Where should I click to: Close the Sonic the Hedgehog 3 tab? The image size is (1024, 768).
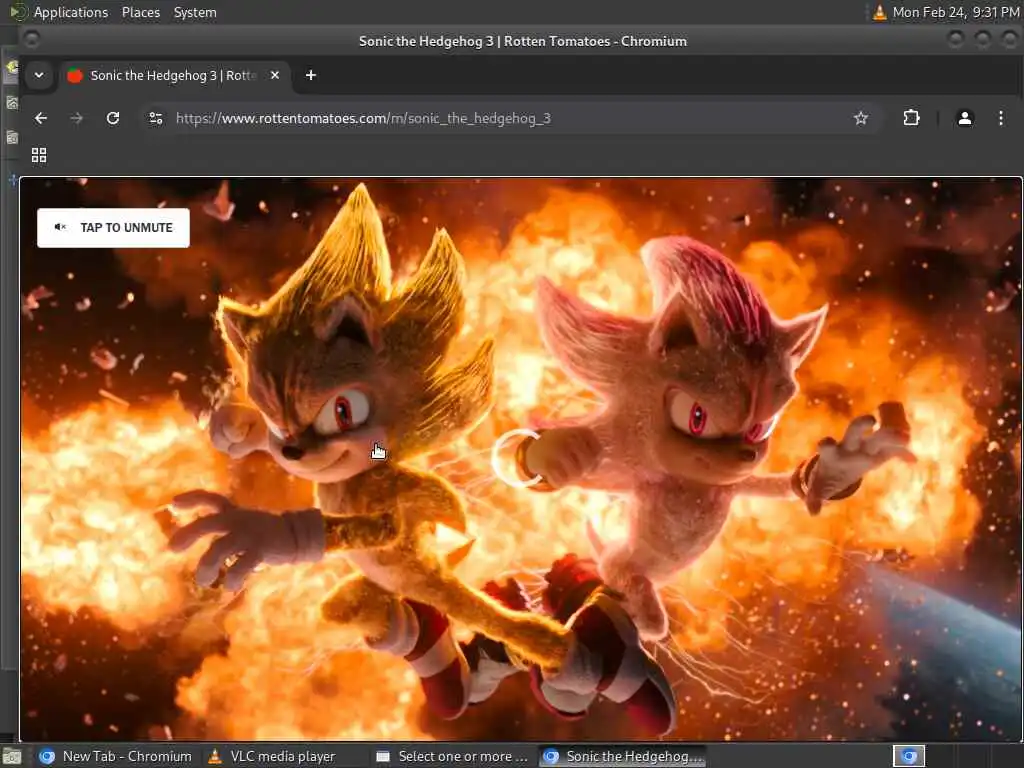point(275,76)
